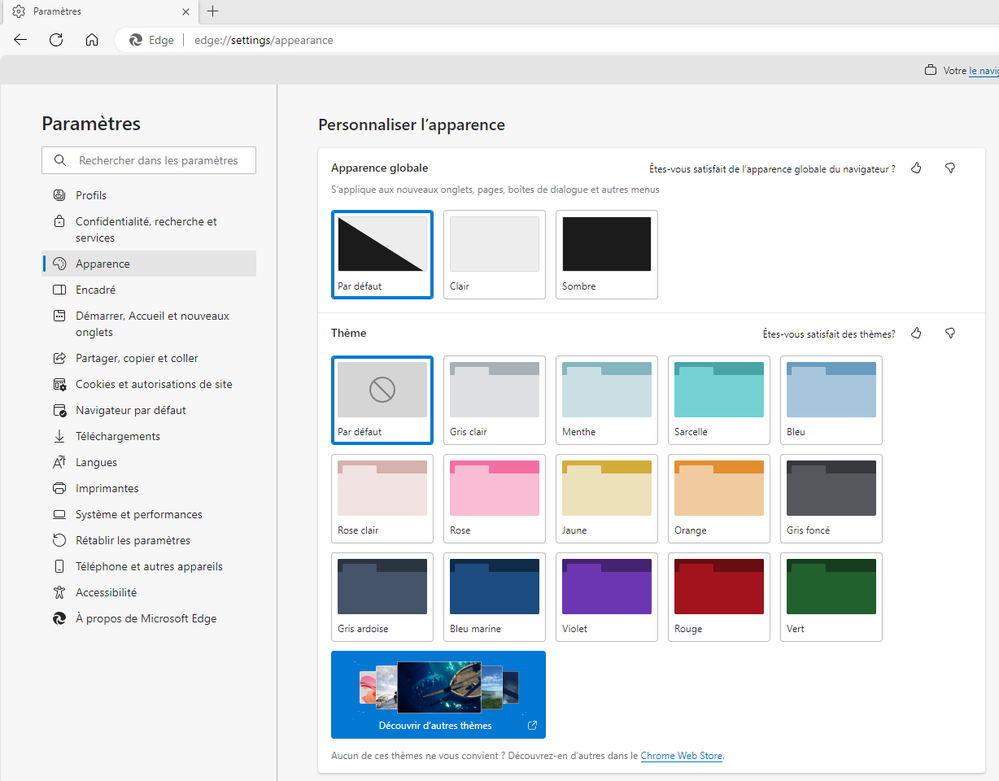999x781 pixels.
Task: Click the Rechercher dans les paramètres field
Action: (x=149, y=161)
